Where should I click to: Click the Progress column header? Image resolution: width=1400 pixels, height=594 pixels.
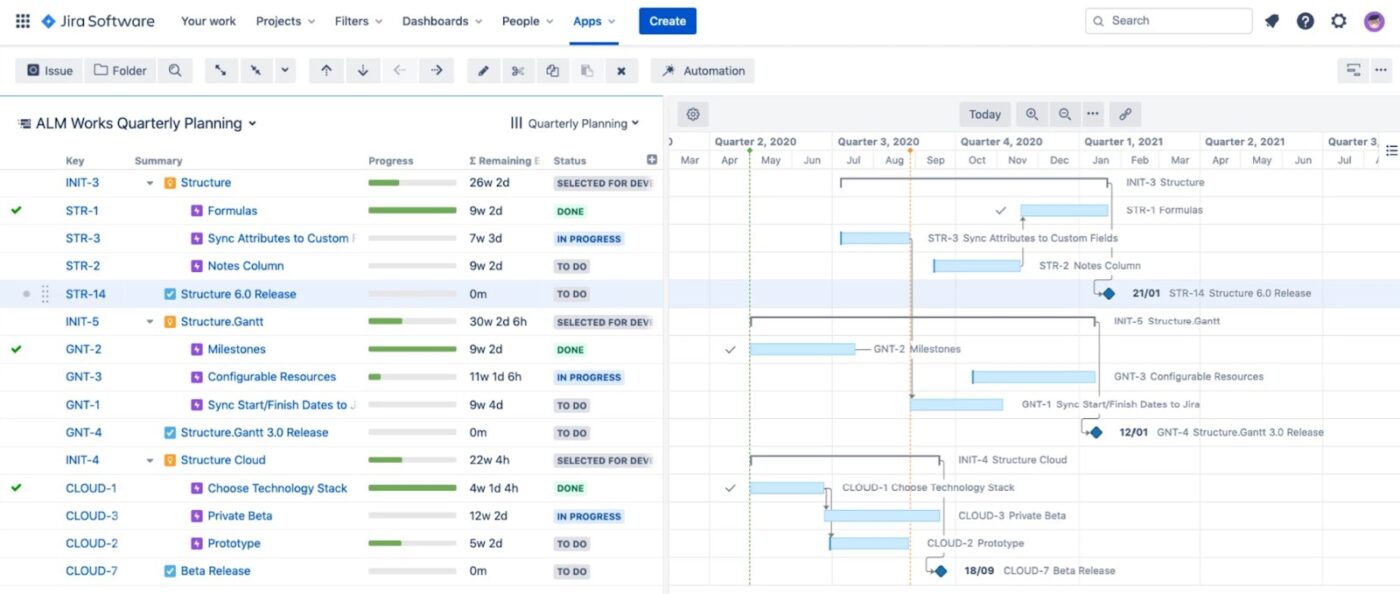pyautogui.click(x=391, y=161)
